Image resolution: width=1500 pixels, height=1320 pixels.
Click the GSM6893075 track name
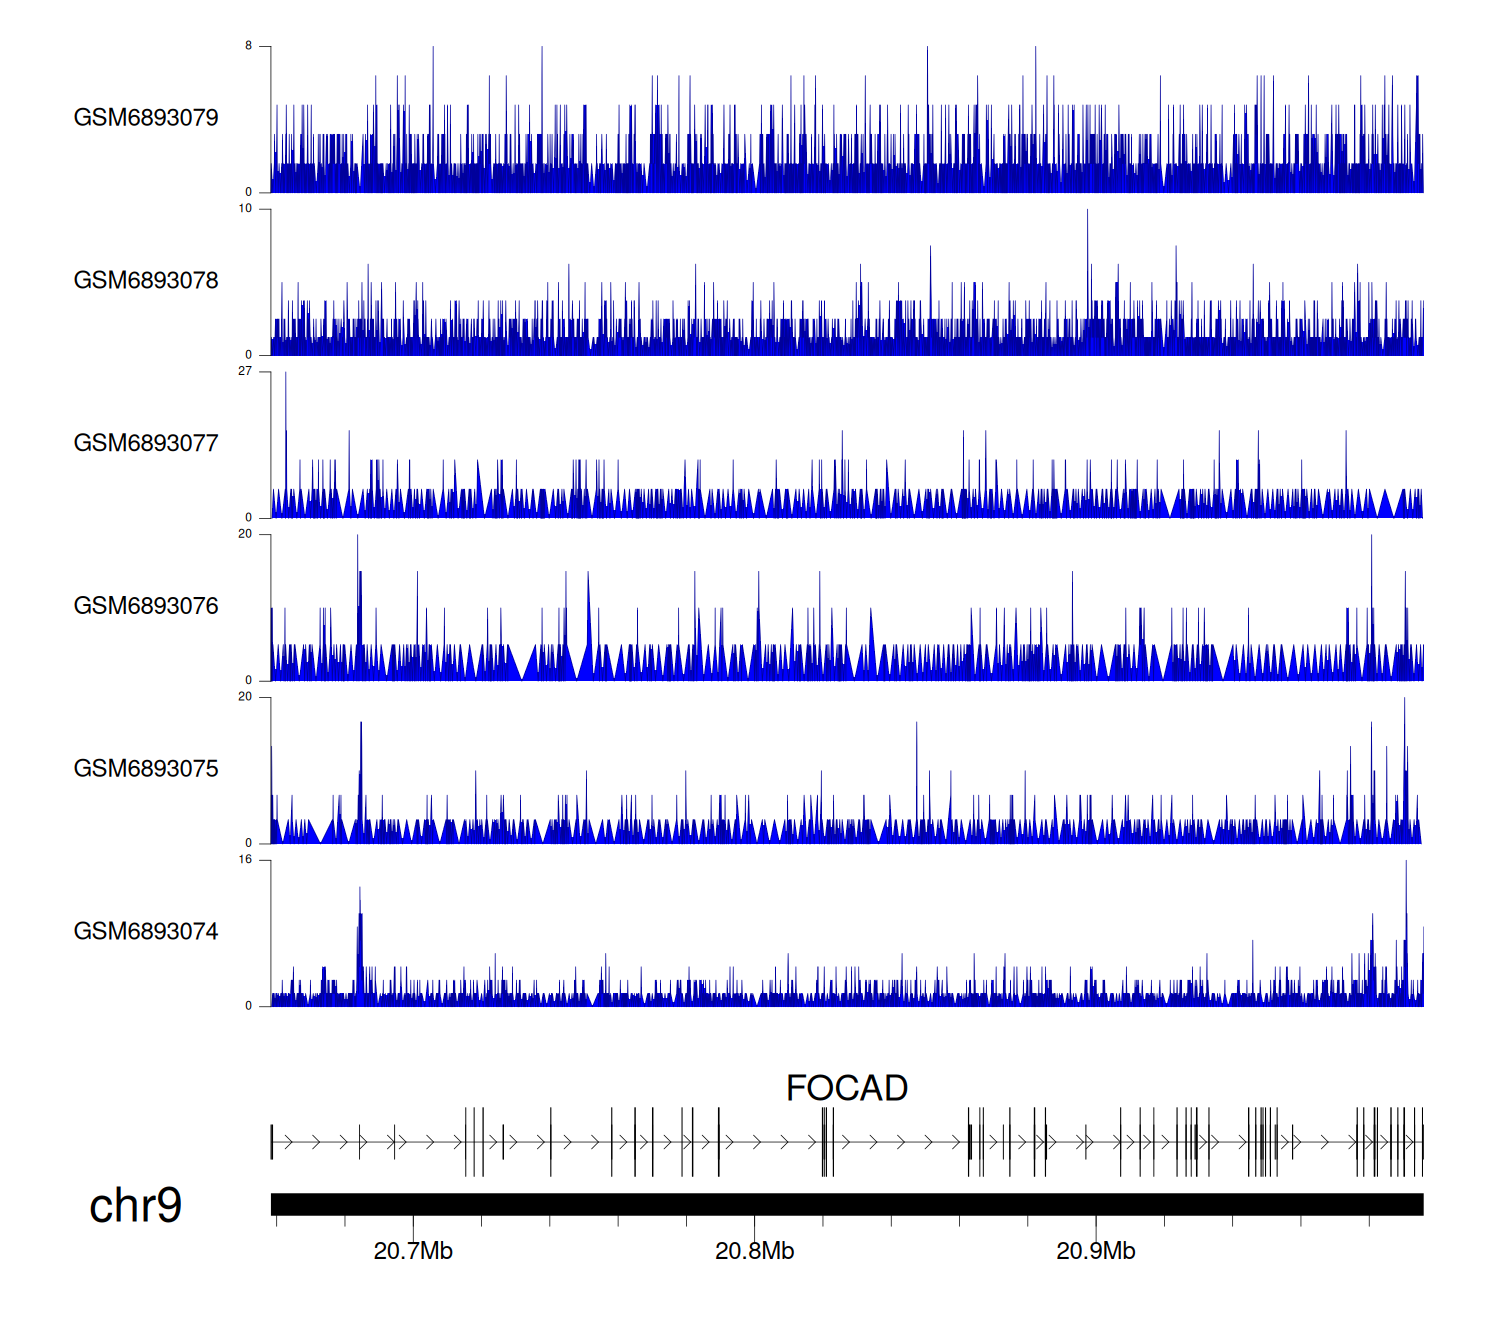pyautogui.click(x=146, y=769)
